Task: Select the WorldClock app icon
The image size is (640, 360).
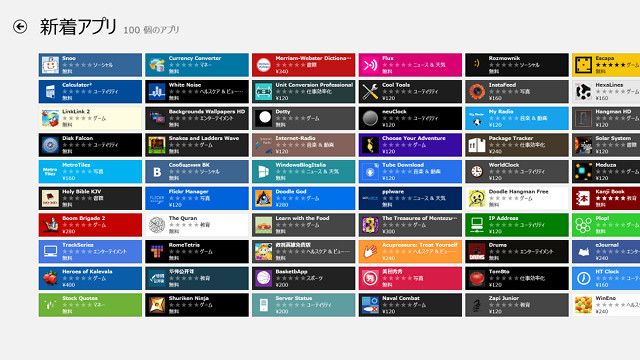Action: [x=477, y=171]
